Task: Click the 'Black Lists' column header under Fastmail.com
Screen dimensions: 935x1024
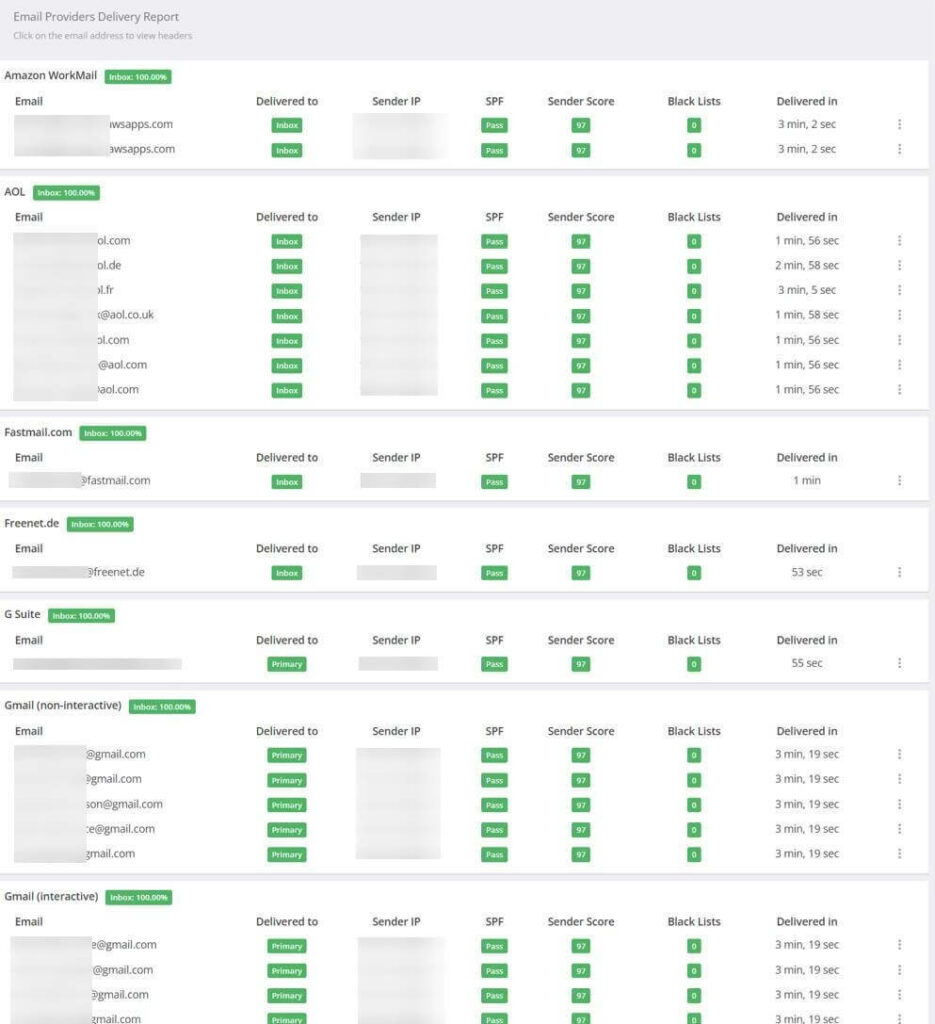Action: point(694,458)
